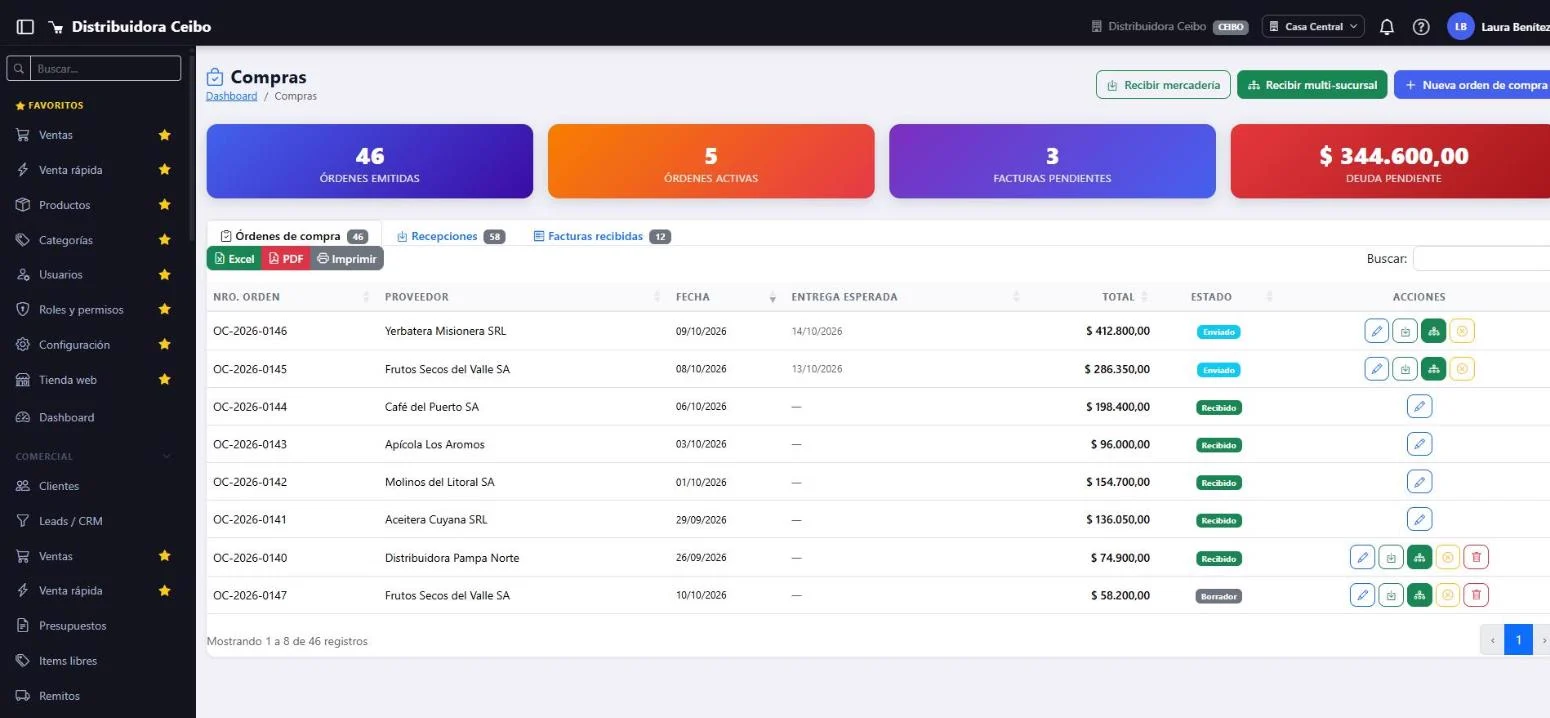Toggle the Usuarios favorite star

(165, 275)
